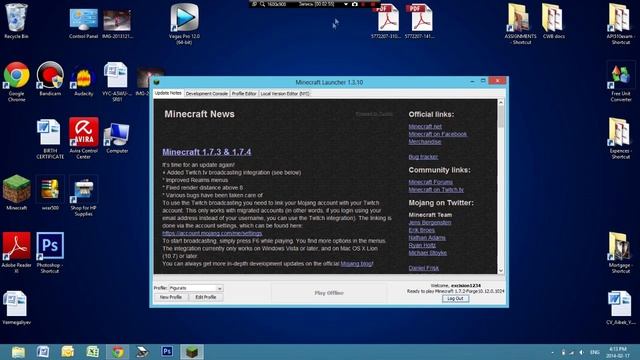Open Photoshop from the taskbar
The width and height of the screenshot is (640, 360).
click(x=167, y=351)
